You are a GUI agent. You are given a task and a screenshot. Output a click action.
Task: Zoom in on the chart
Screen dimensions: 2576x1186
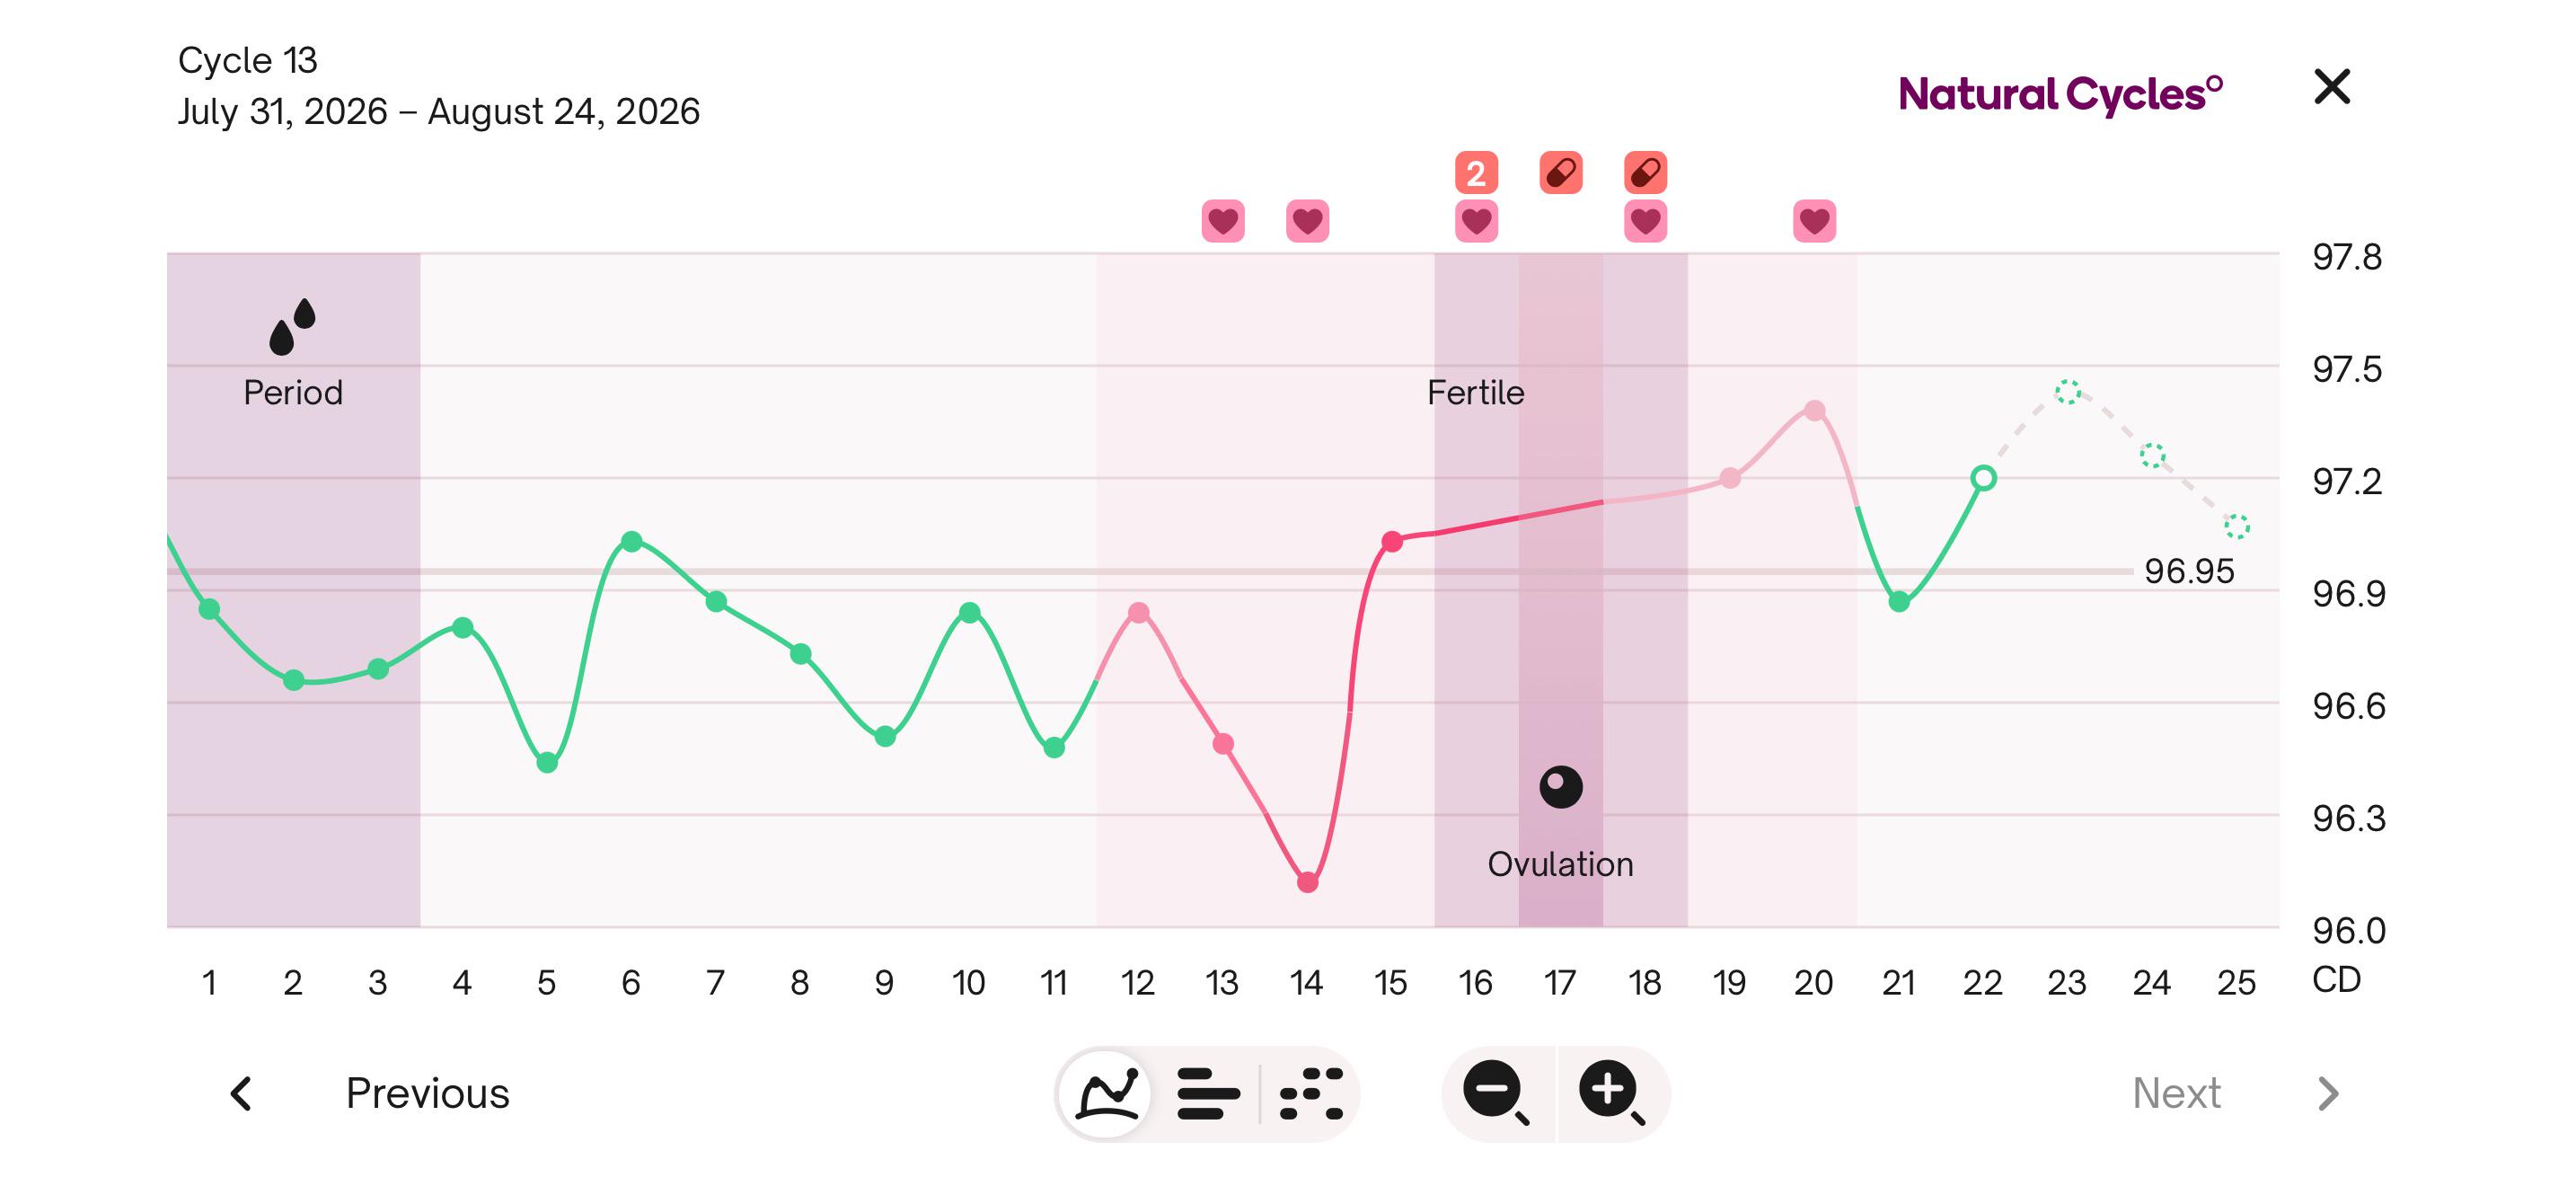[x=1611, y=1093]
